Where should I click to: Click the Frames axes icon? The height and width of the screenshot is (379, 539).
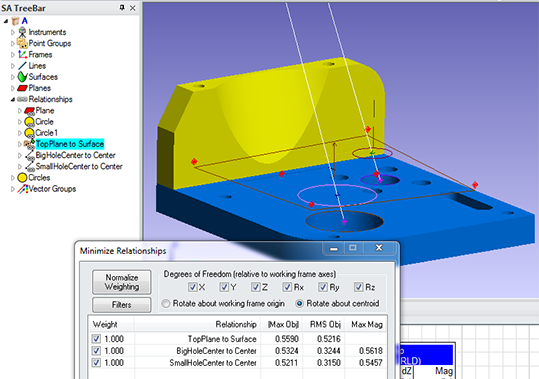[x=22, y=55]
